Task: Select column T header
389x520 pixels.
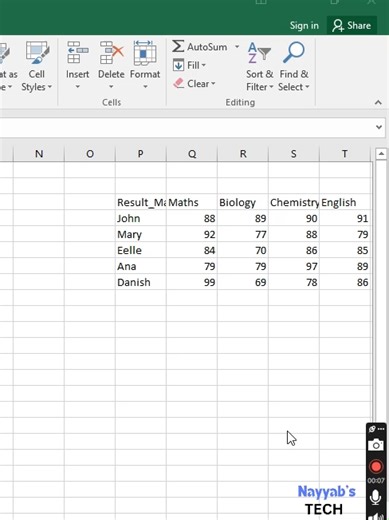Action: [x=345, y=154]
